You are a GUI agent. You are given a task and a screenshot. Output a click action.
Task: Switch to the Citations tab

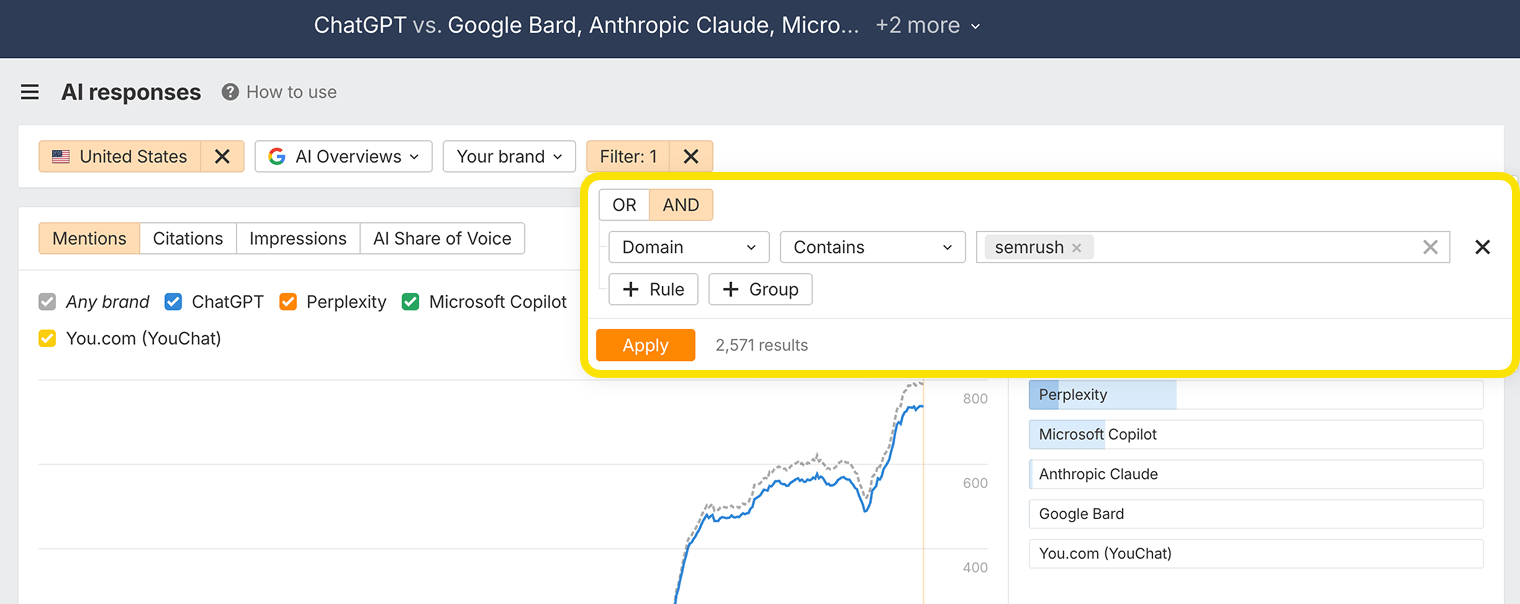tap(188, 238)
